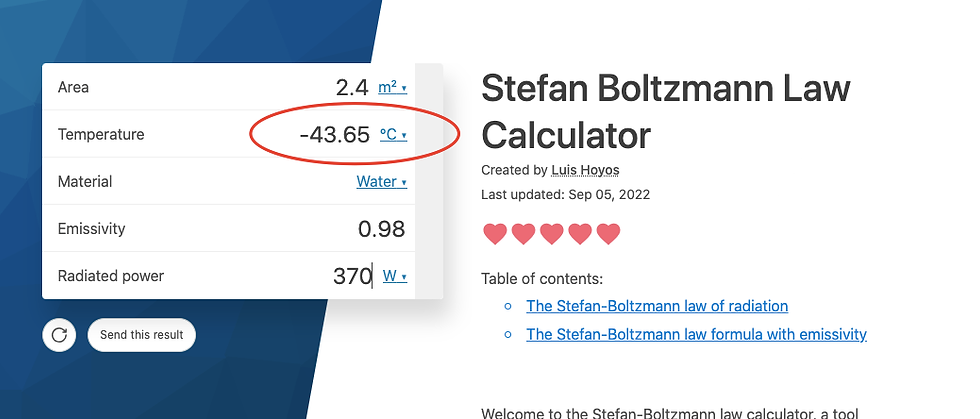Click the Send this result button
The width and height of the screenshot is (980, 419).
pos(142,335)
